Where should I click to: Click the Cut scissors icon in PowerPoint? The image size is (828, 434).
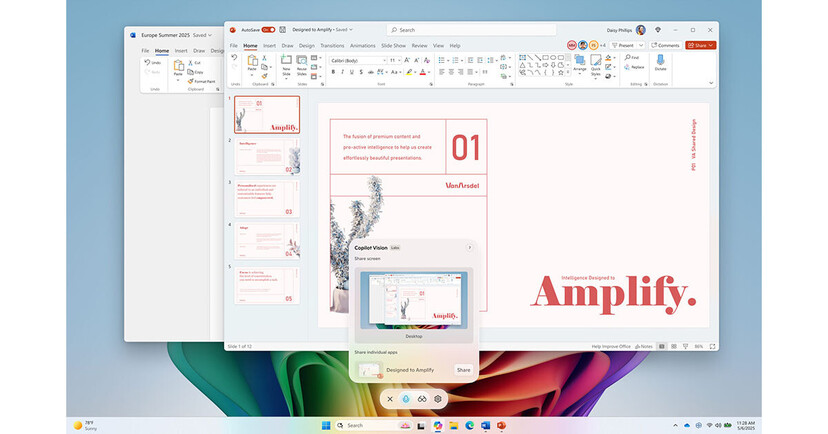pos(265,58)
